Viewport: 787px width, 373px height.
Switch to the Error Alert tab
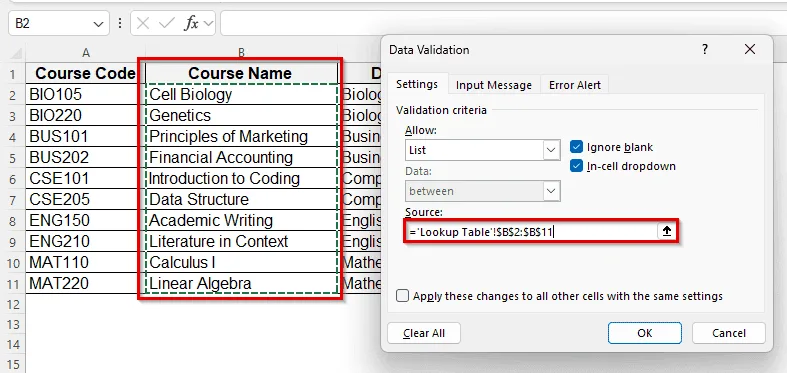click(575, 85)
